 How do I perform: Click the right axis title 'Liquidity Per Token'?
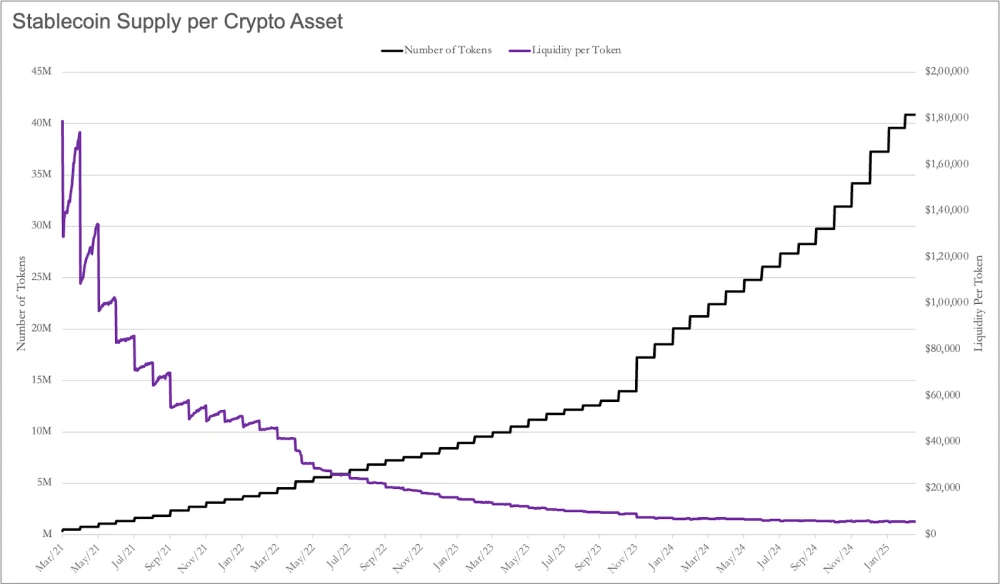[979, 303]
